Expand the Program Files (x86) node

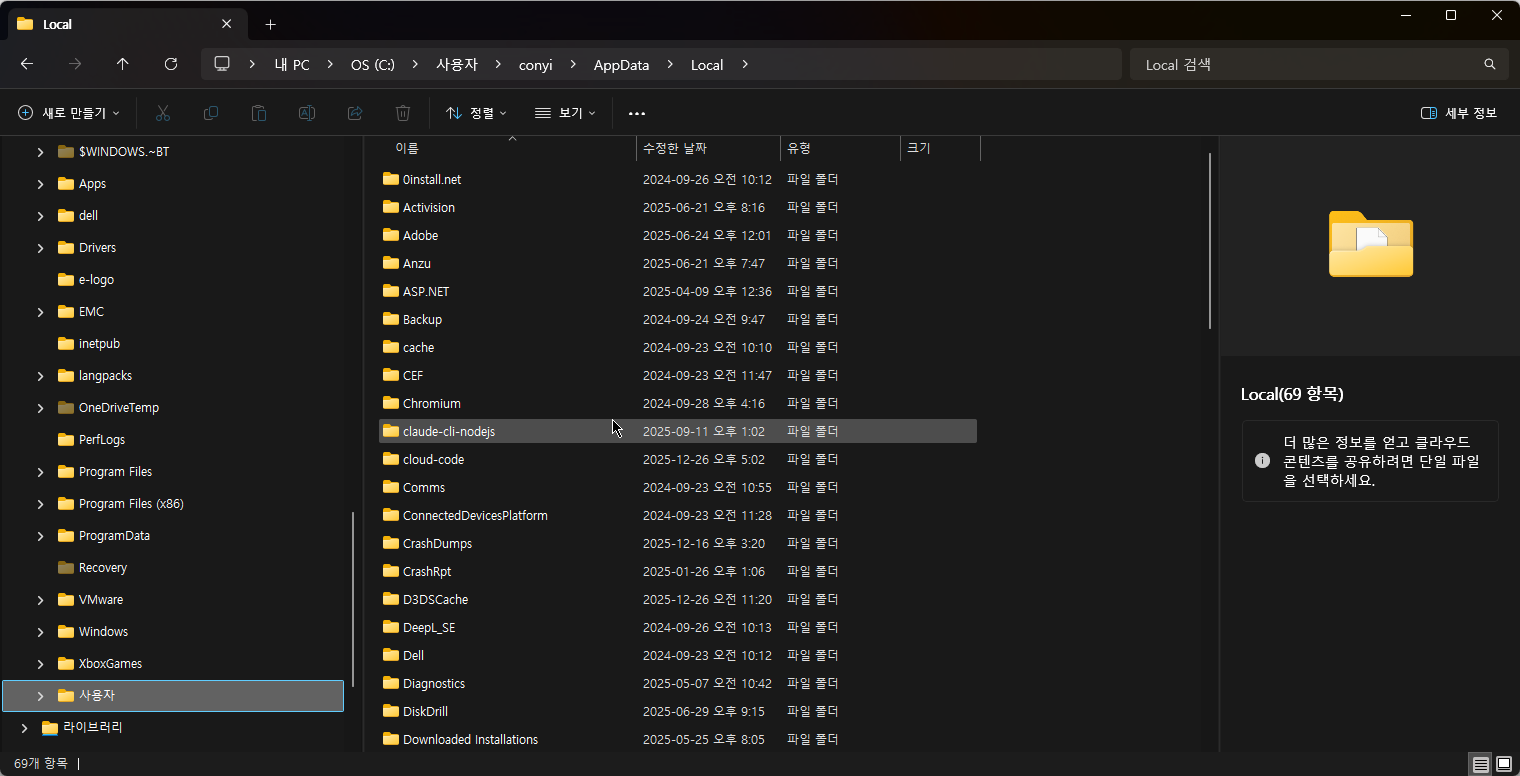(x=40, y=504)
